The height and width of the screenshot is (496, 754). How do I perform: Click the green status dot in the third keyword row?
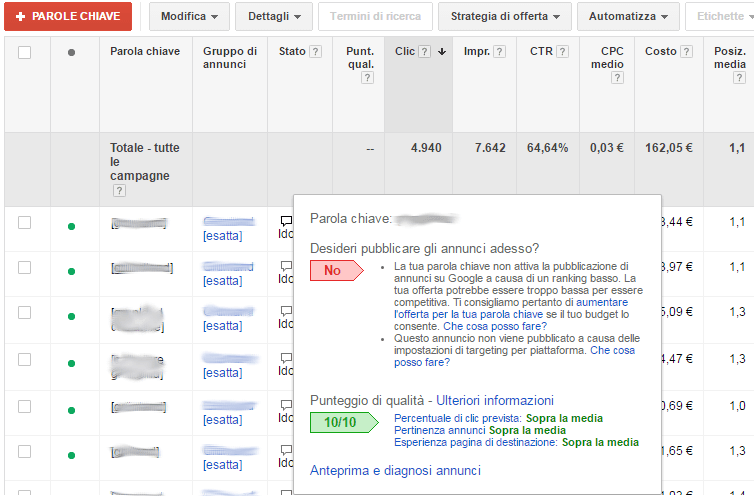[71, 317]
